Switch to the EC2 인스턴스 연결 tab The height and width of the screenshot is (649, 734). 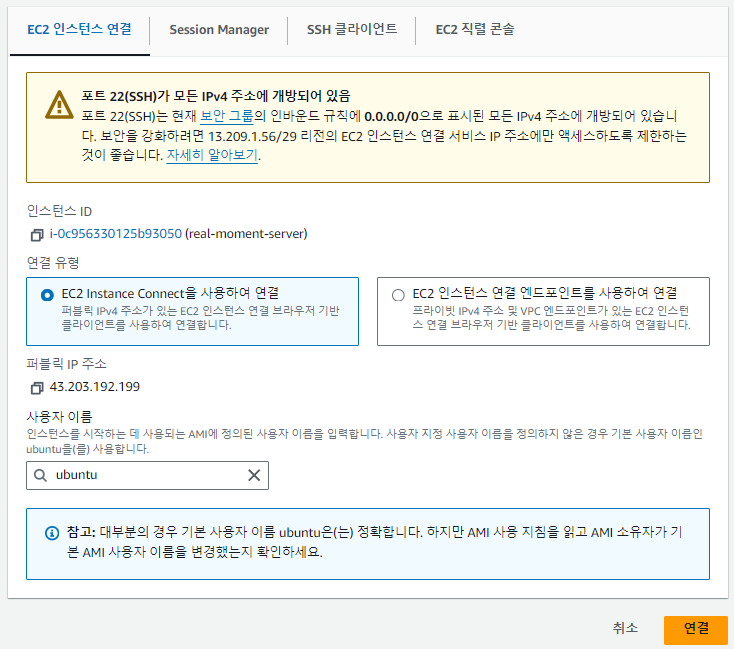coord(79,30)
